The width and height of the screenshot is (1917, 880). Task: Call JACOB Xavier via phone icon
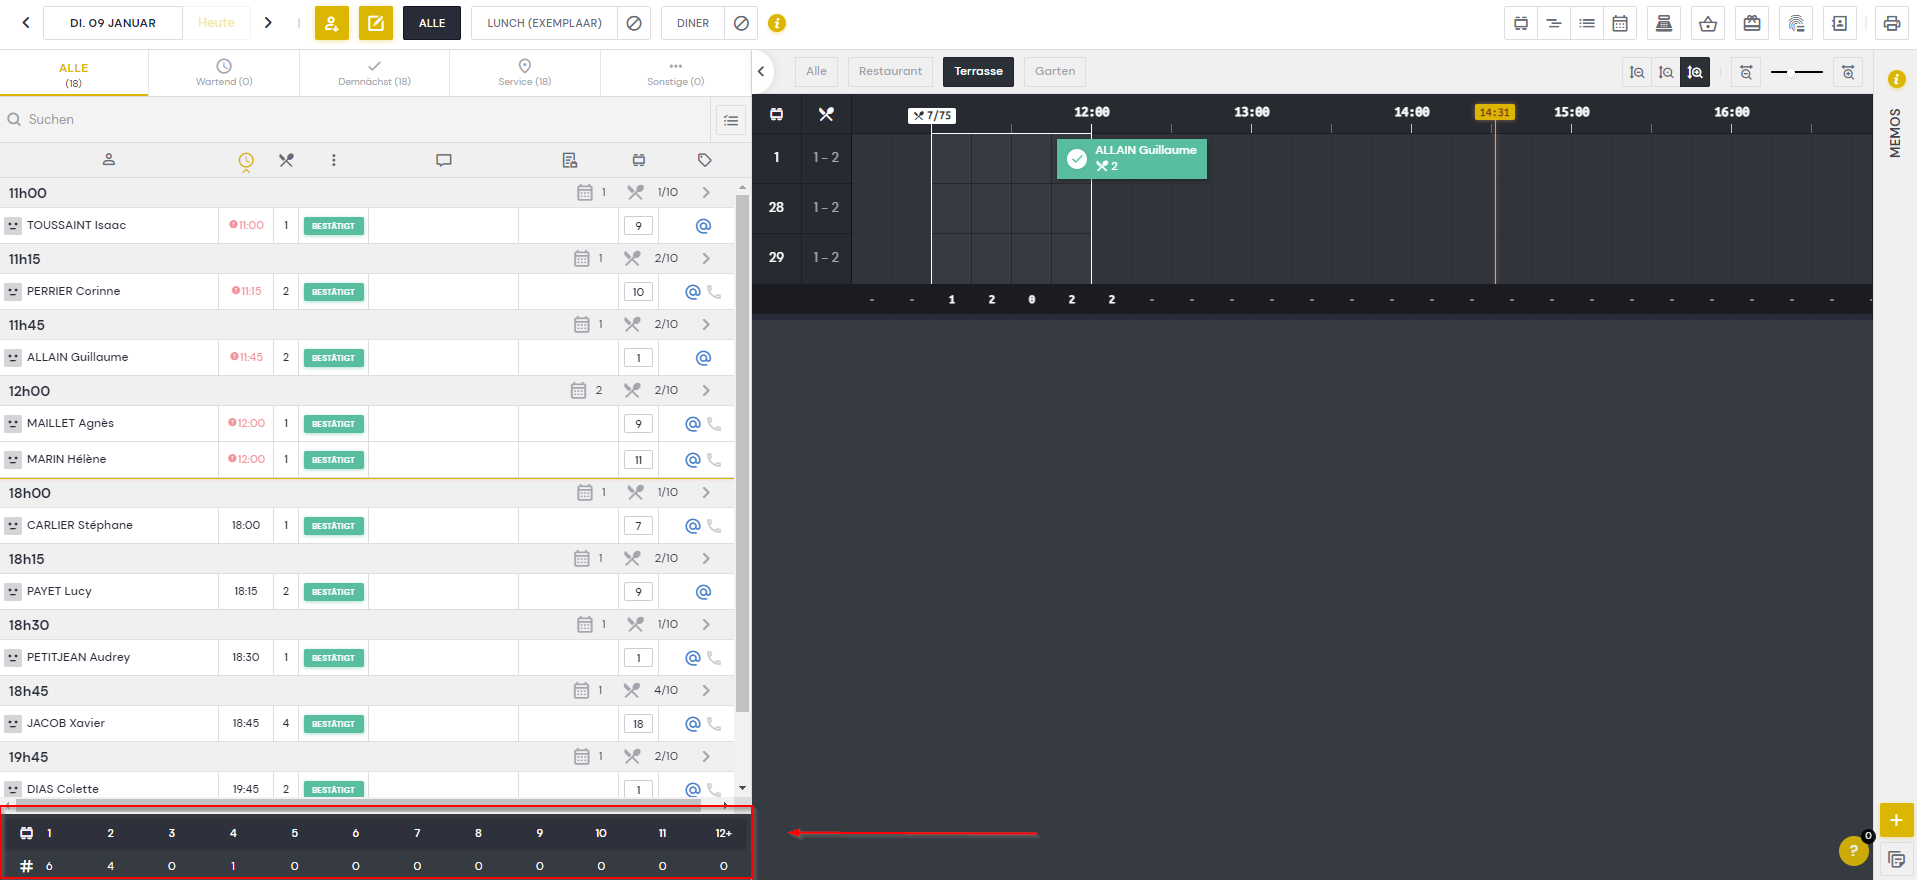point(714,724)
